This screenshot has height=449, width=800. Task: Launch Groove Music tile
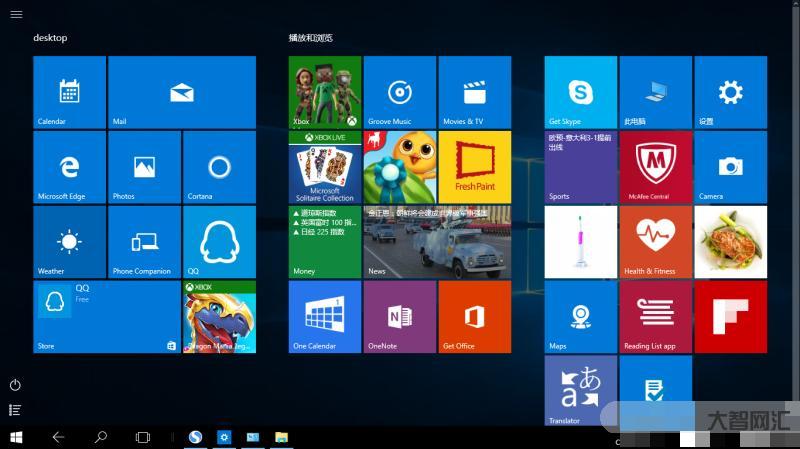[399, 92]
